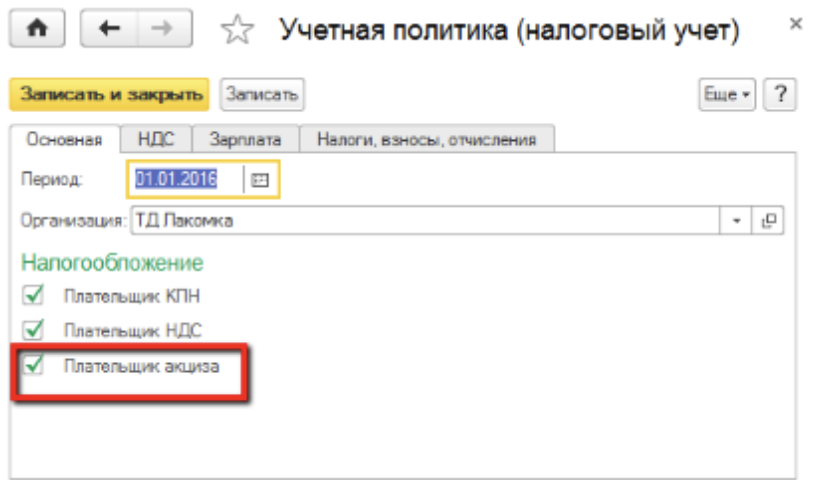Disable the Плательщик акциза checkbox
The height and width of the screenshot is (480, 836).
click(x=34, y=366)
